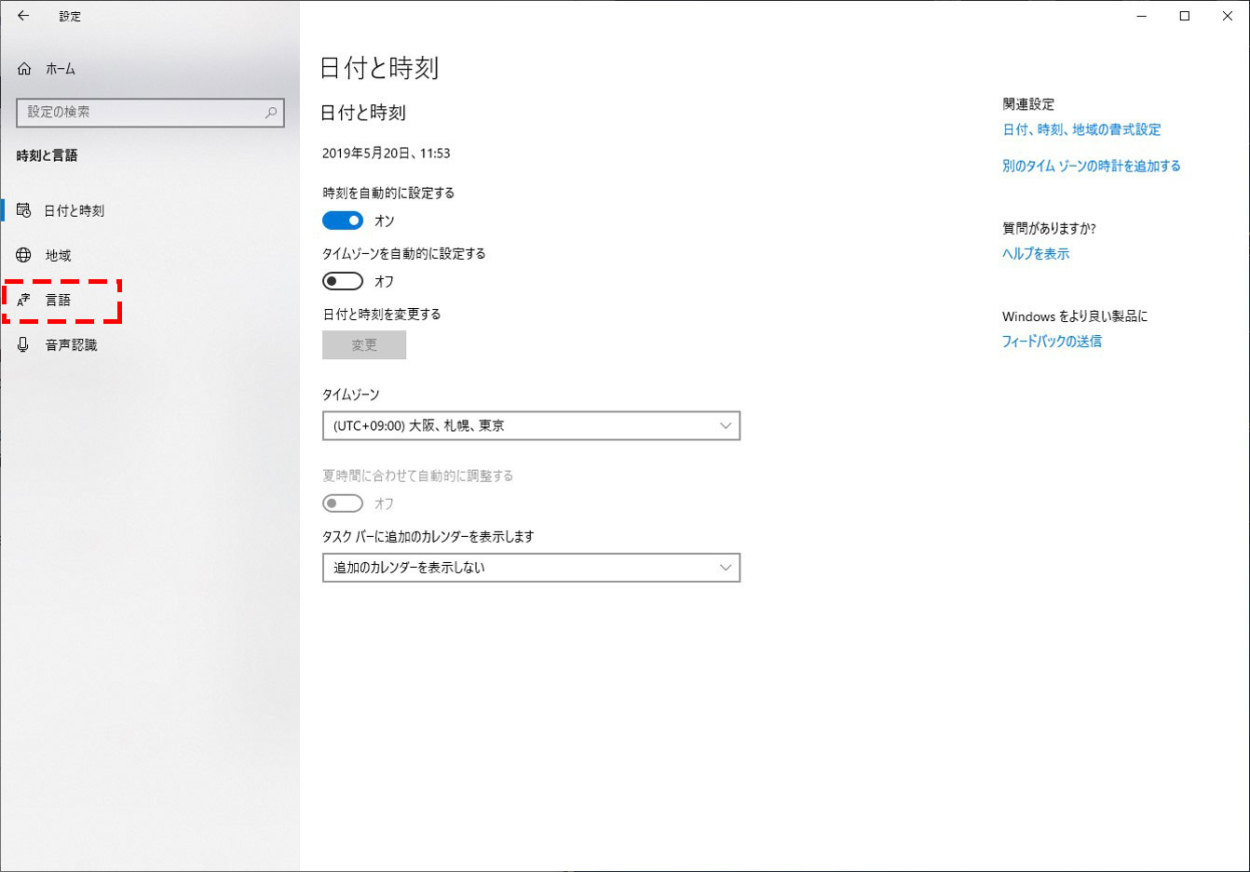1250x872 pixels.
Task: Maximize the Settings window
Action: pos(1184,16)
